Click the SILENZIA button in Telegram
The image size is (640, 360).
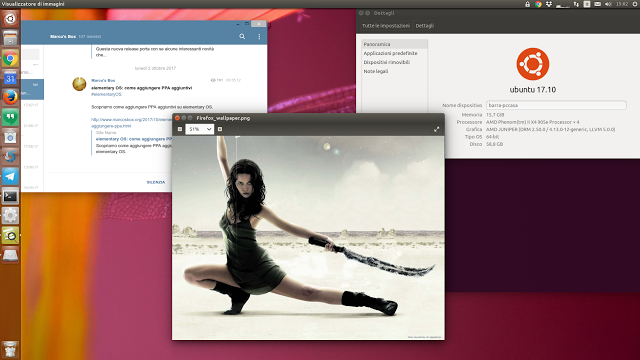[x=156, y=182]
